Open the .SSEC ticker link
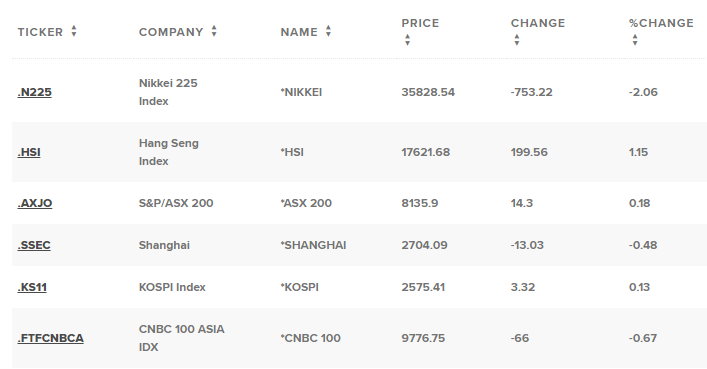This screenshot has width=707, height=369. 34,245
